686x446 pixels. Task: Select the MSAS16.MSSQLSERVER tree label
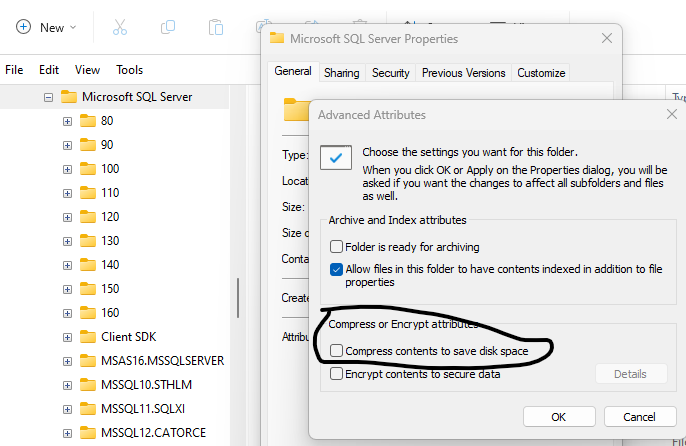[162, 361]
